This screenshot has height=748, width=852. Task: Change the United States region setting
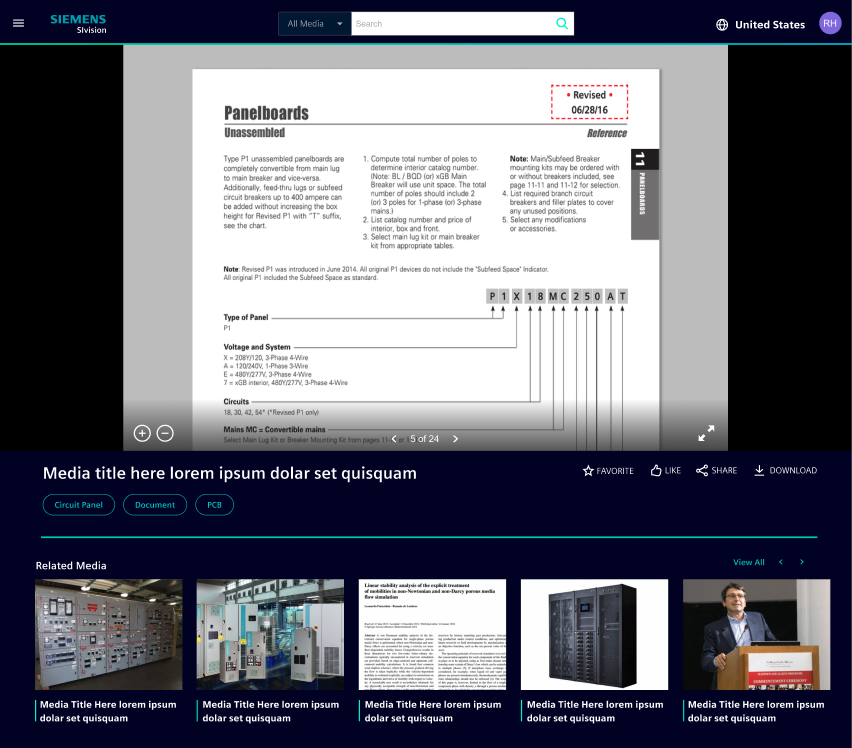(769, 24)
